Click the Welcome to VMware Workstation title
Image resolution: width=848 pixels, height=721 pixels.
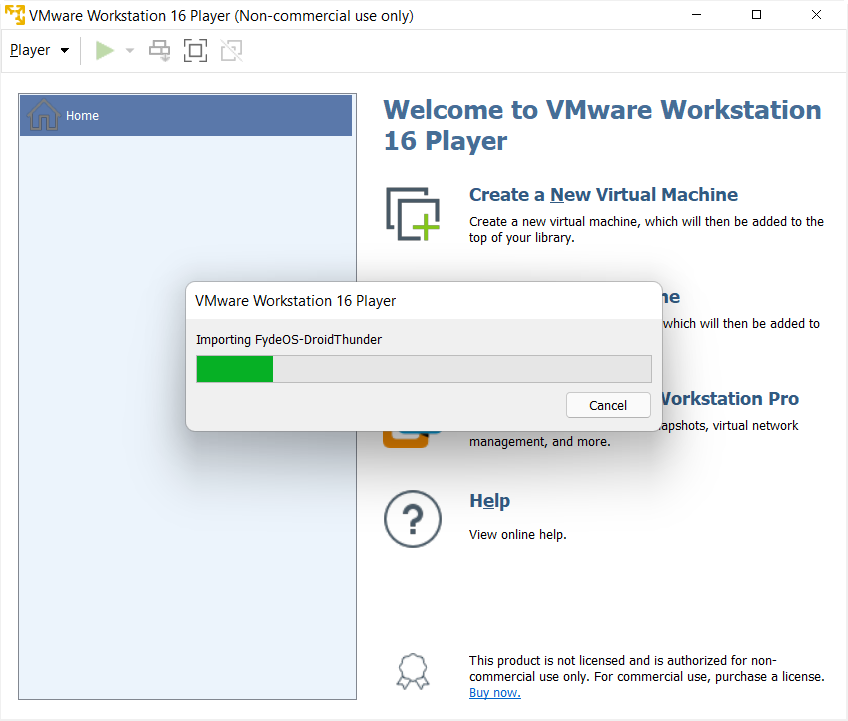pyautogui.click(x=602, y=125)
